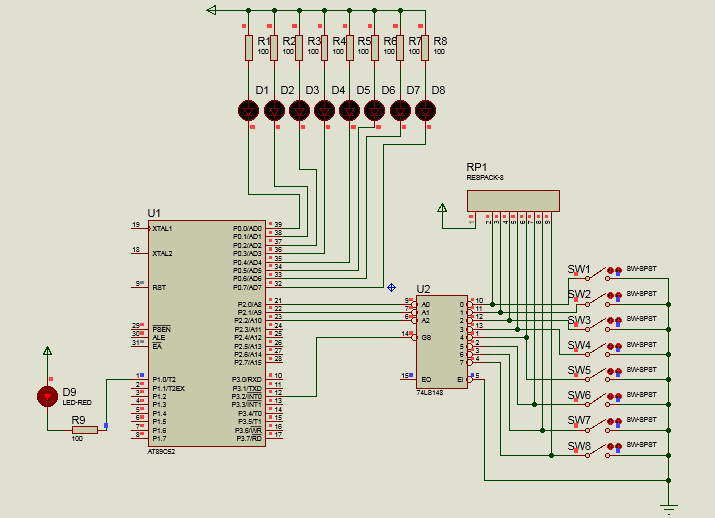
Task: Click the ground terminal symbol
Action: pos(671,508)
